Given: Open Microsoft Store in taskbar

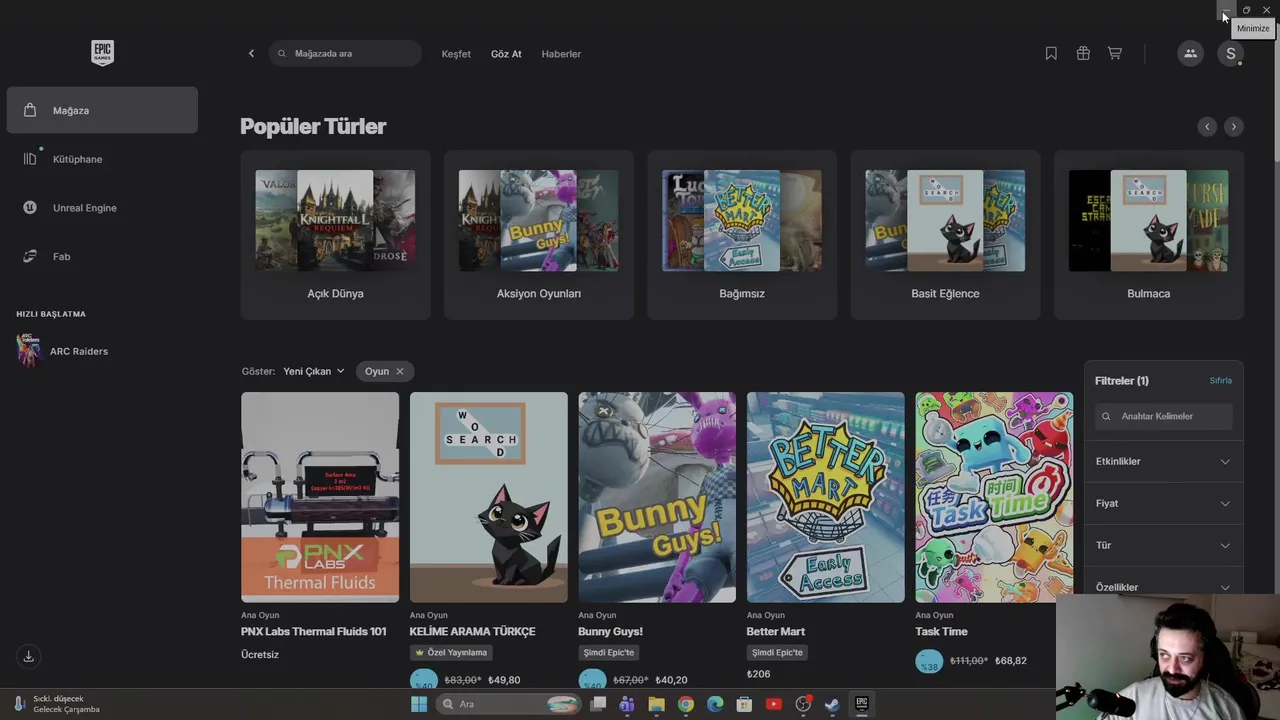Looking at the screenshot, I should click(744, 704).
